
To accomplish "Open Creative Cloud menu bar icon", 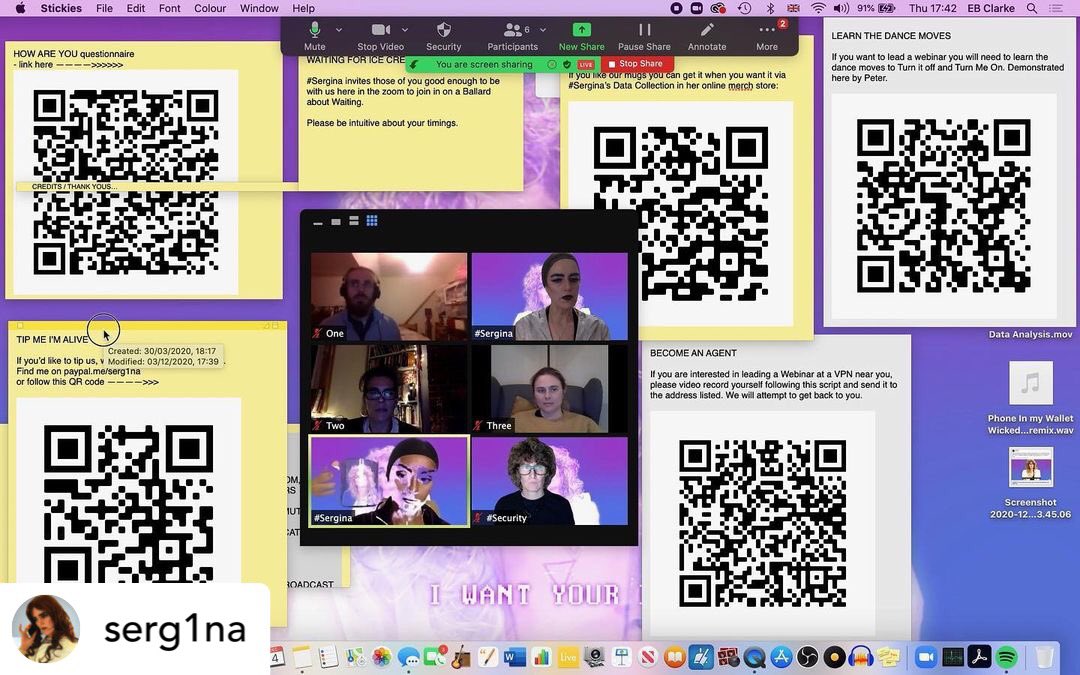I will click(718, 8).
